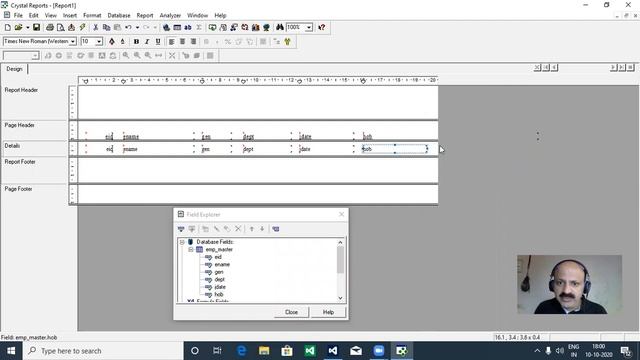Select the hob field in Field Explorer tree

tap(219, 294)
